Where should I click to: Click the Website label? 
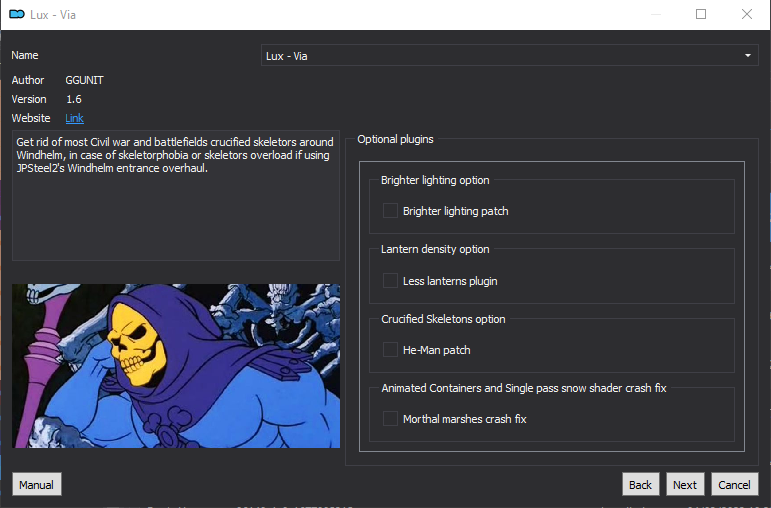(x=31, y=118)
